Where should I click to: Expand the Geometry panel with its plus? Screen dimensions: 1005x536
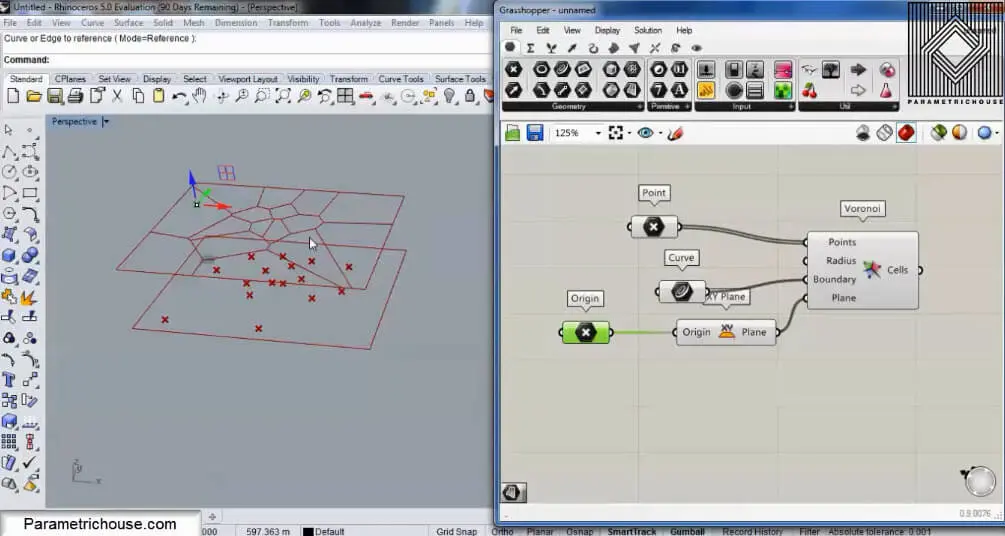coord(639,107)
